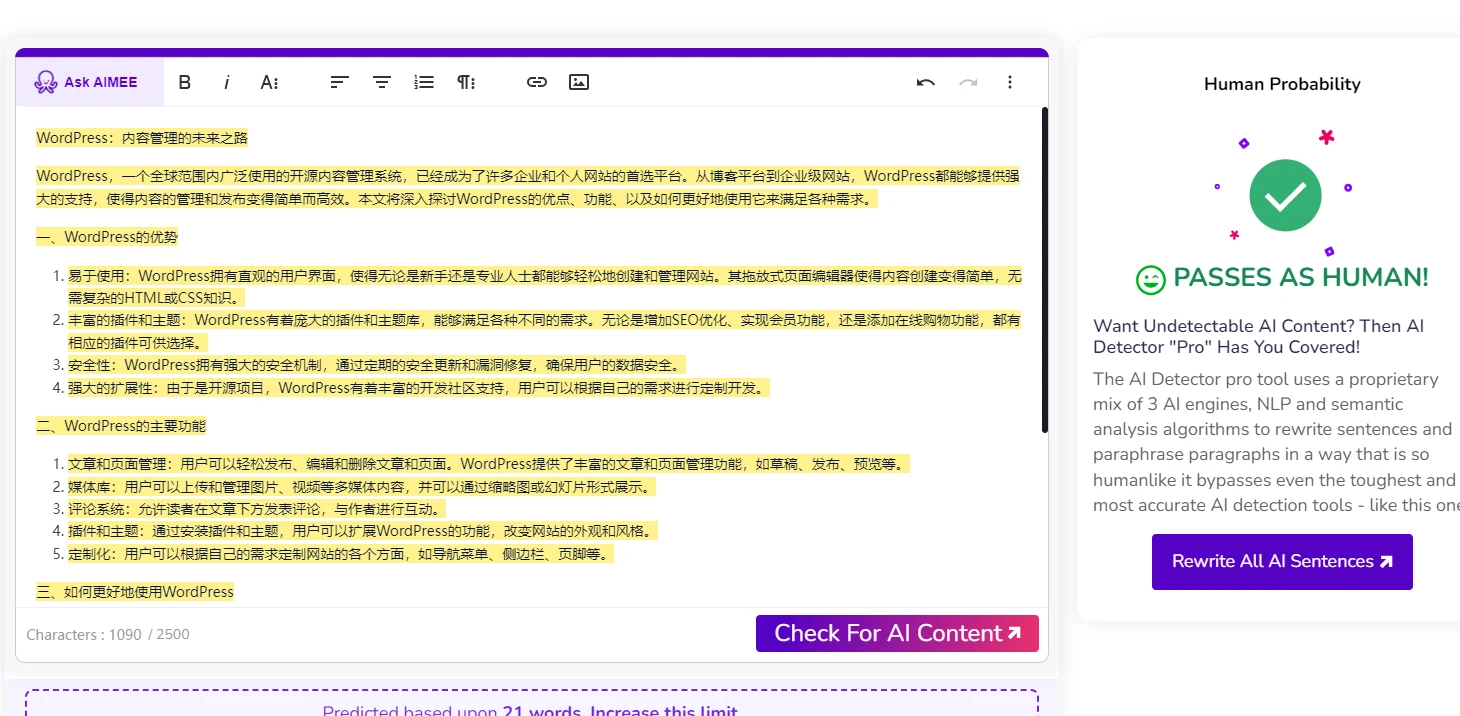
Task: Toggle bold formatting
Action: tap(184, 82)
